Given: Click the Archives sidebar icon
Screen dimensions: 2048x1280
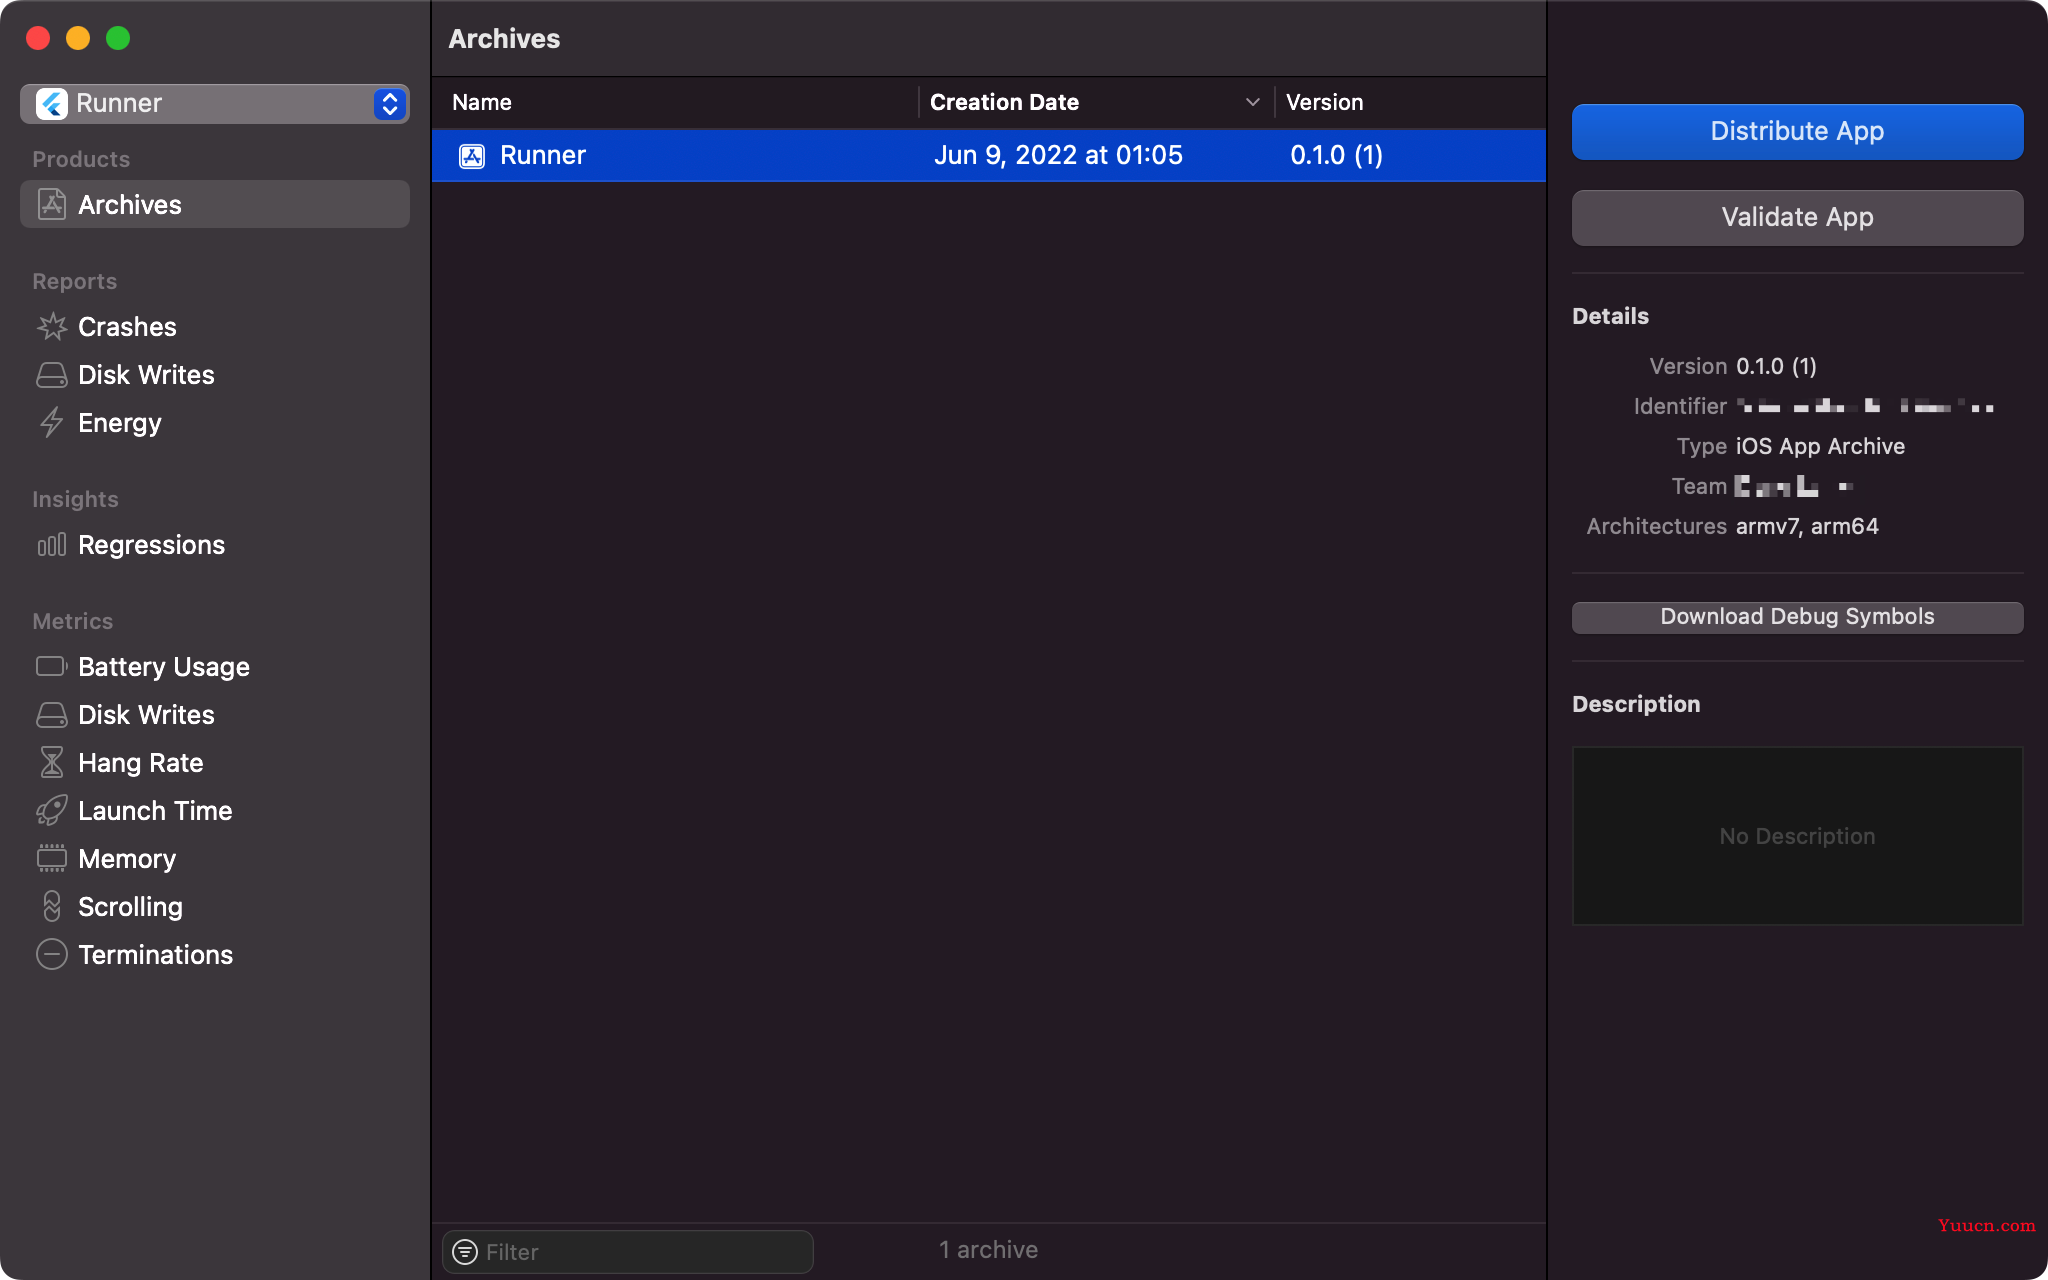Looking at the screenshot, I should 50,205.
